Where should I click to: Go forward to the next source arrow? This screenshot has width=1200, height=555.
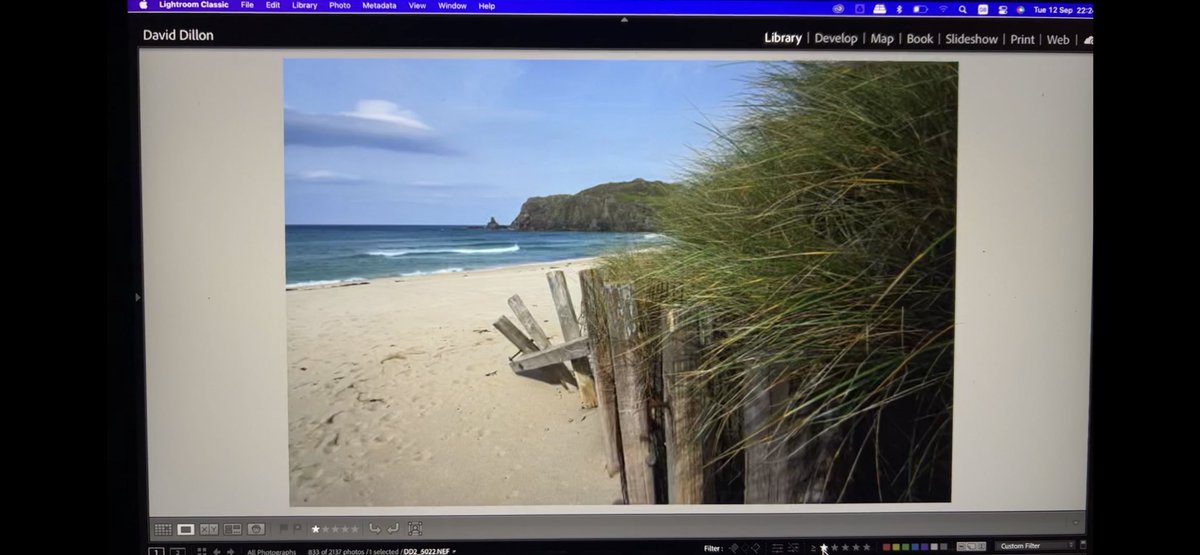click(x=230, y=551)
